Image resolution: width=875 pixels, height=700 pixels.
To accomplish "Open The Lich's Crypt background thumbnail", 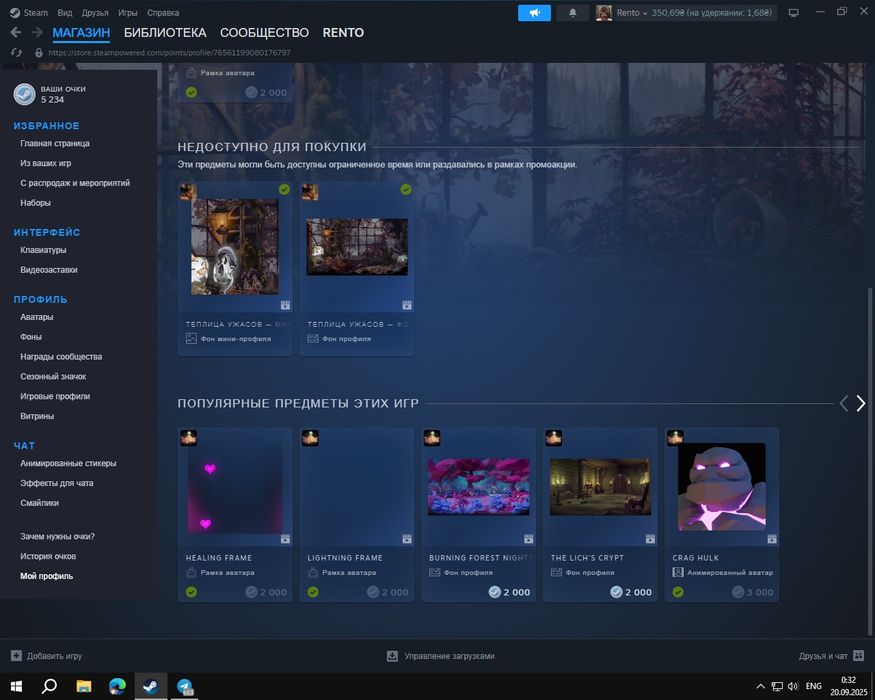I will 600,487.
